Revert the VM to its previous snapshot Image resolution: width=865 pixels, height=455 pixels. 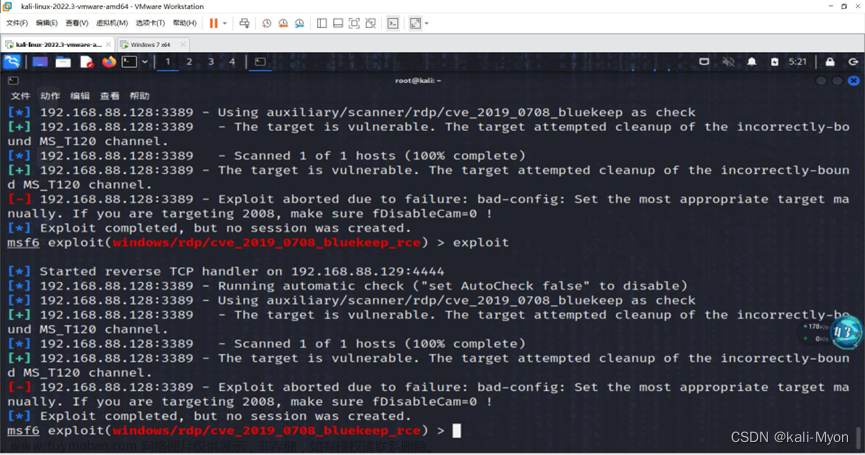coord(283,23)
